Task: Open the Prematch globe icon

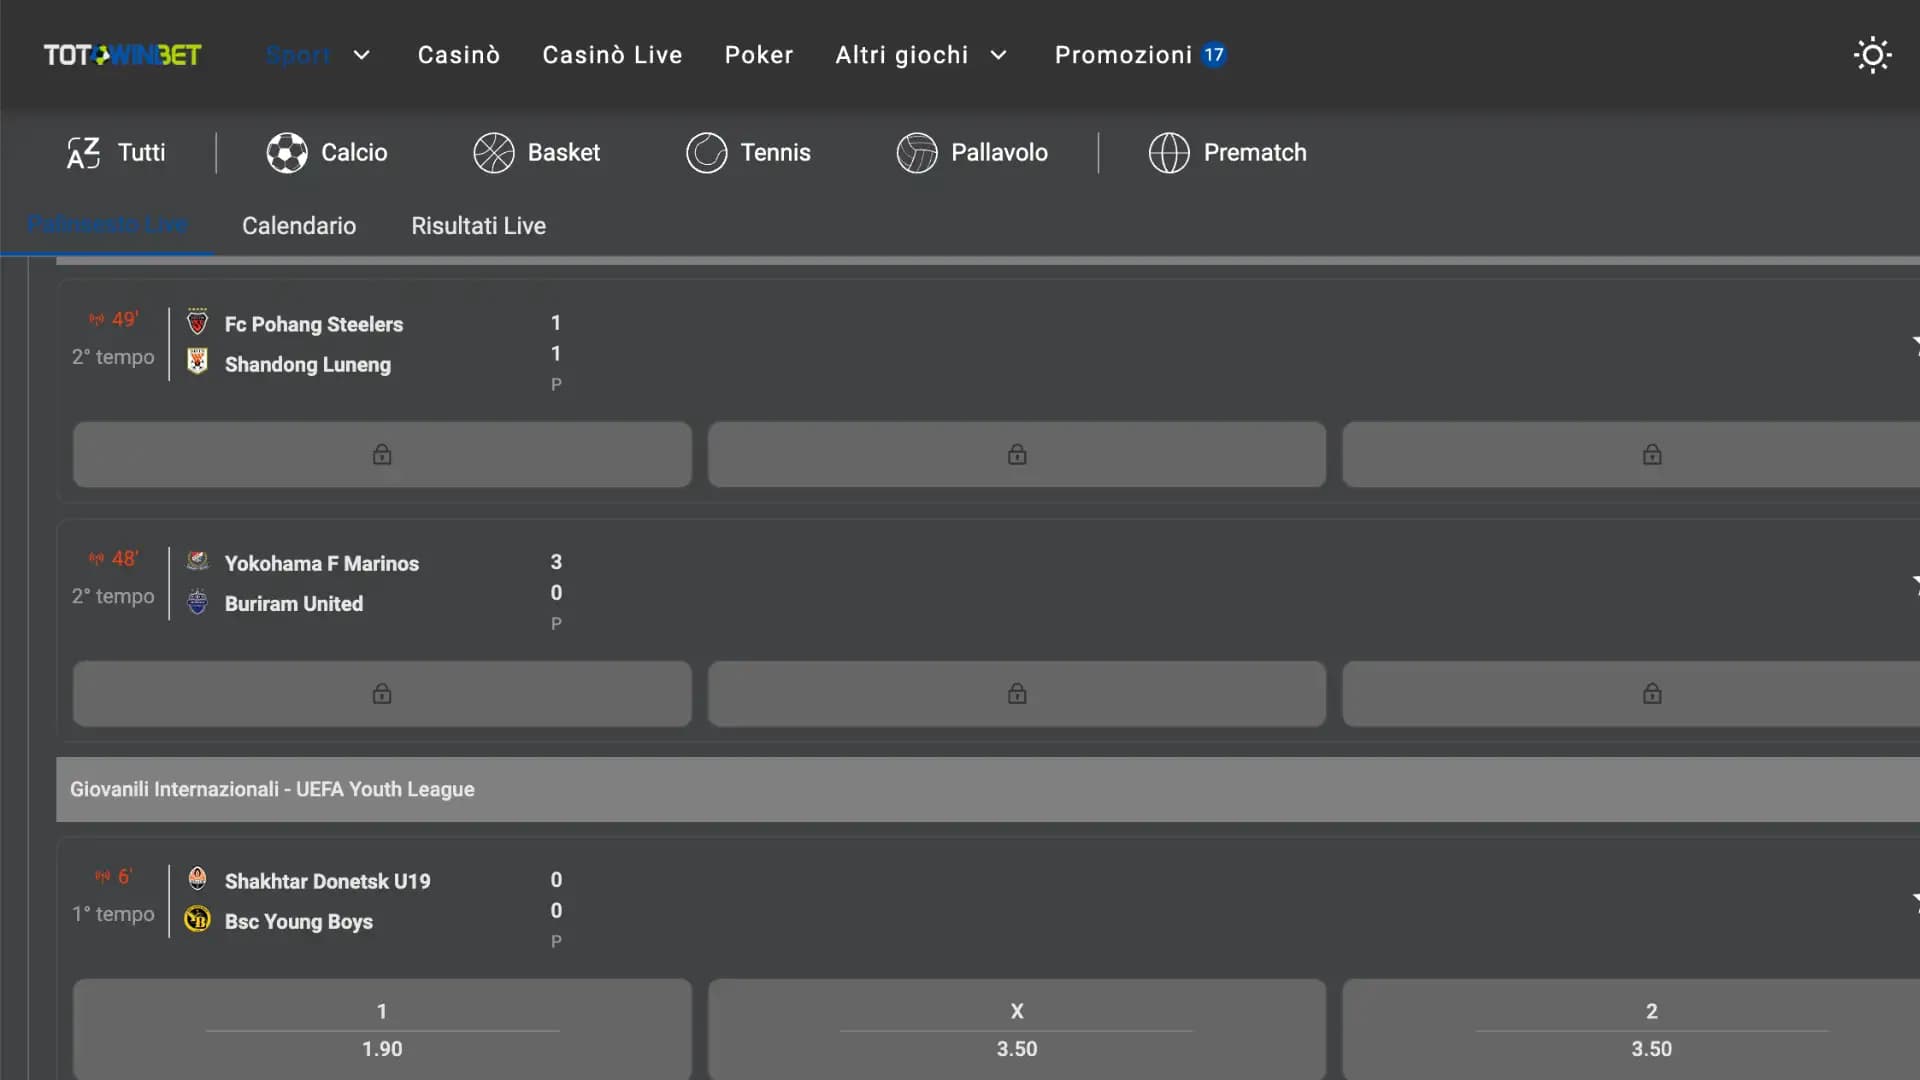Action: (1168, 153)
